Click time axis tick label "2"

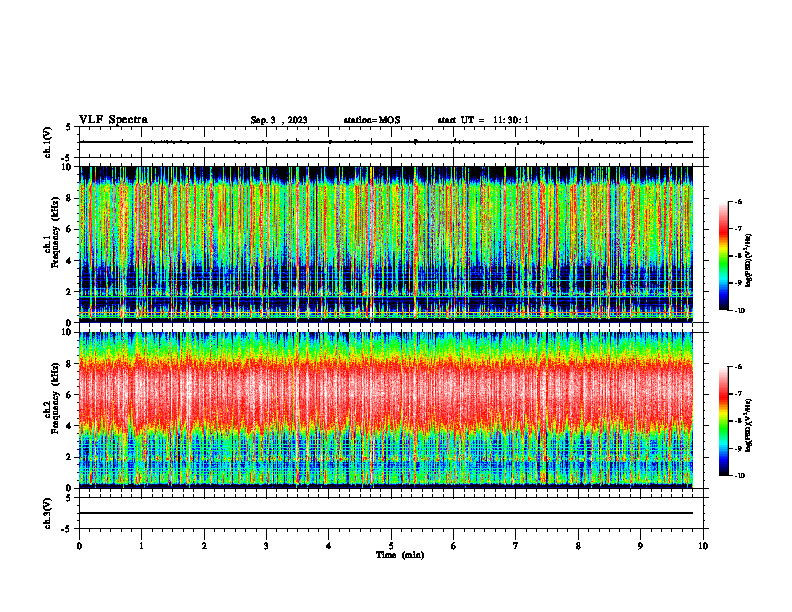click(204, 546)
